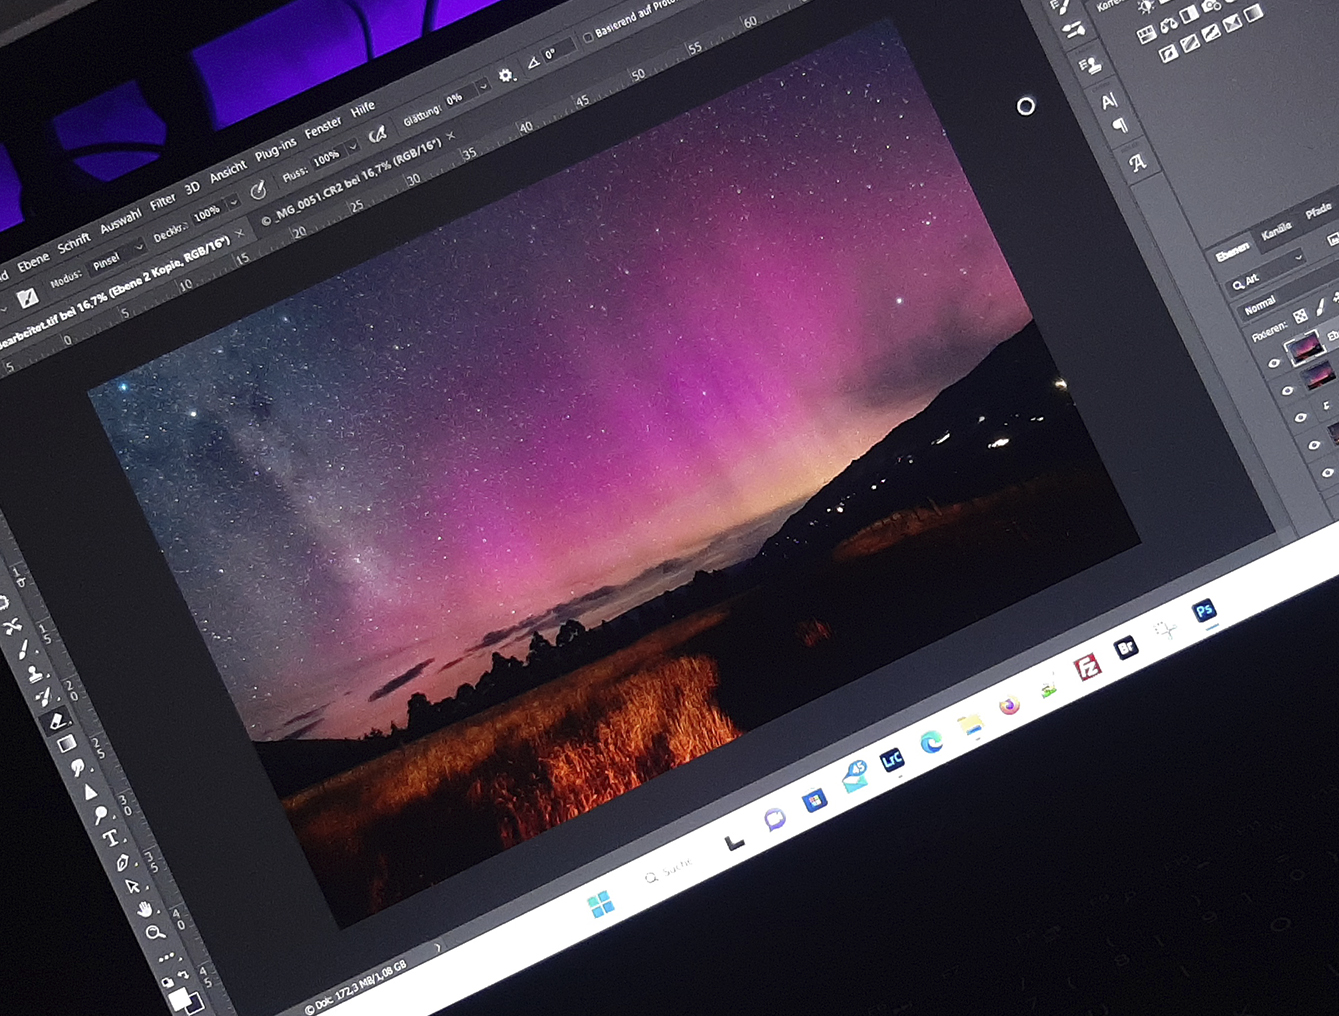The height and width of the screenshot is (1016, 1339).
Task: Select the Eraser tool in the toolbar
Action: (57, 720)
